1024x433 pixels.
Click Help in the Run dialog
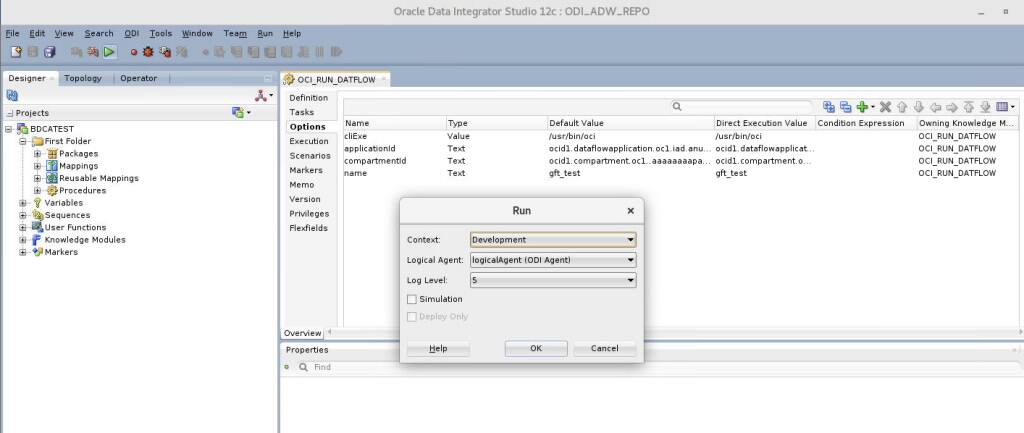[438, 349]
